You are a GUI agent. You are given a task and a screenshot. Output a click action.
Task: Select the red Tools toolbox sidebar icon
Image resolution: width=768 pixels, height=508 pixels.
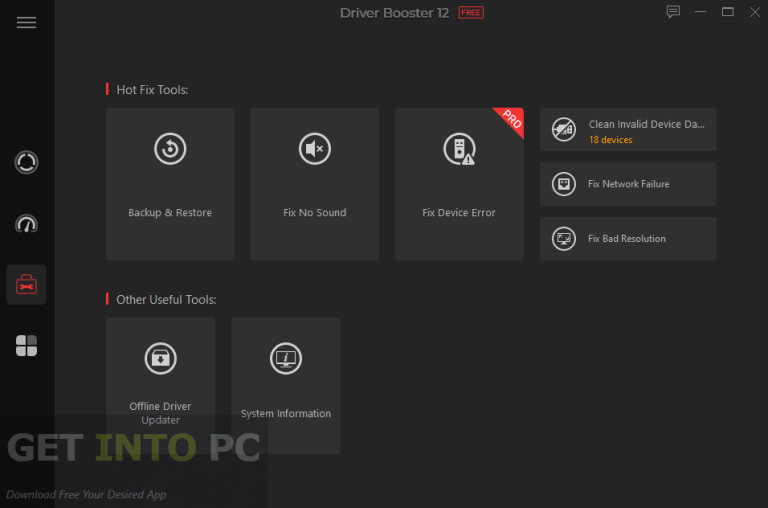tap(26, 286)
